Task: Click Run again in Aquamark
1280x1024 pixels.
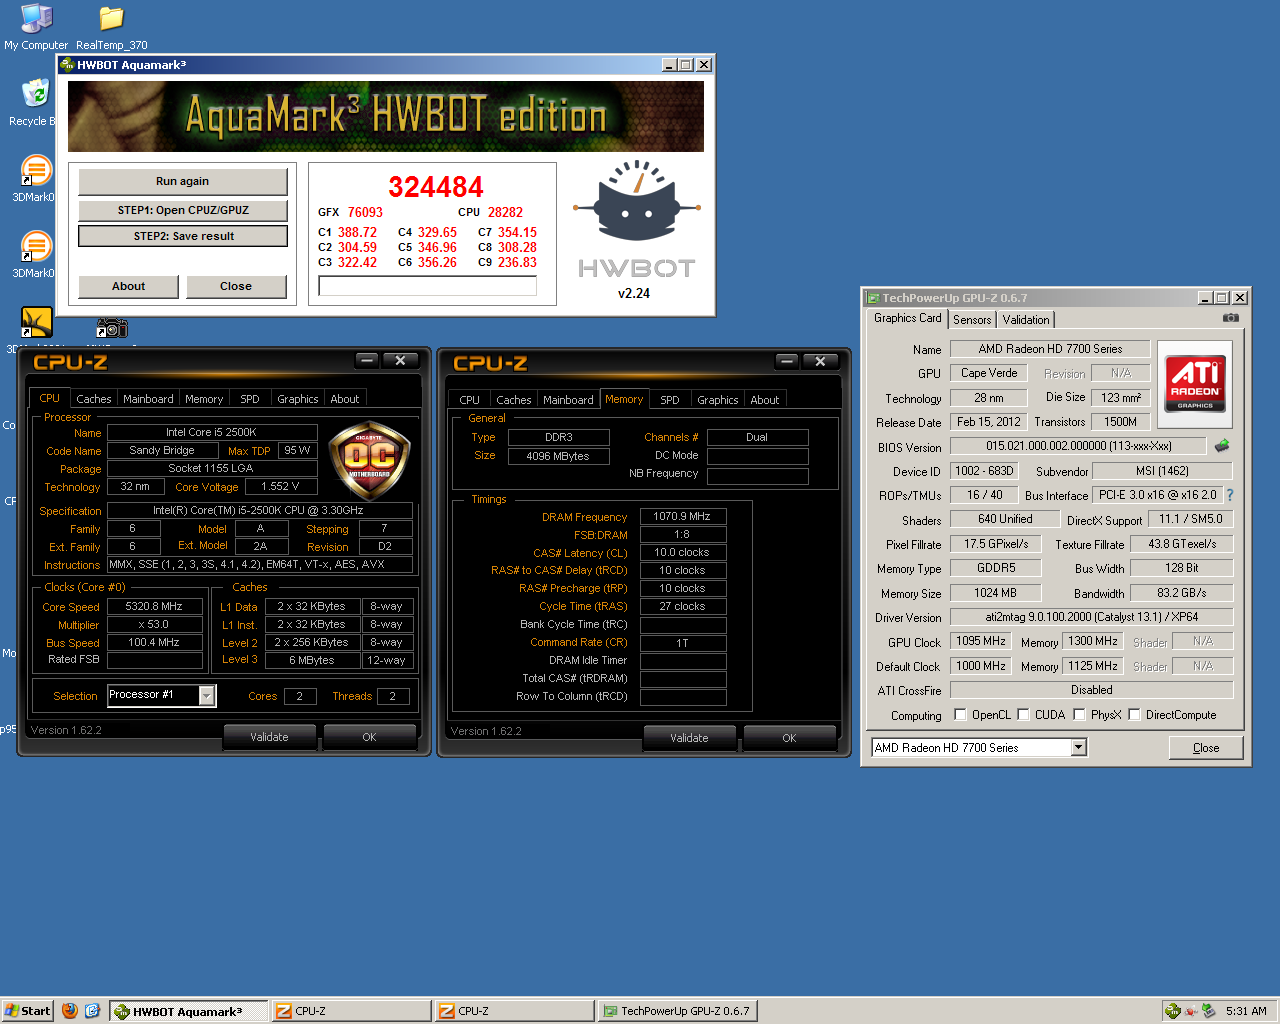Action: (x=182, y=181)
